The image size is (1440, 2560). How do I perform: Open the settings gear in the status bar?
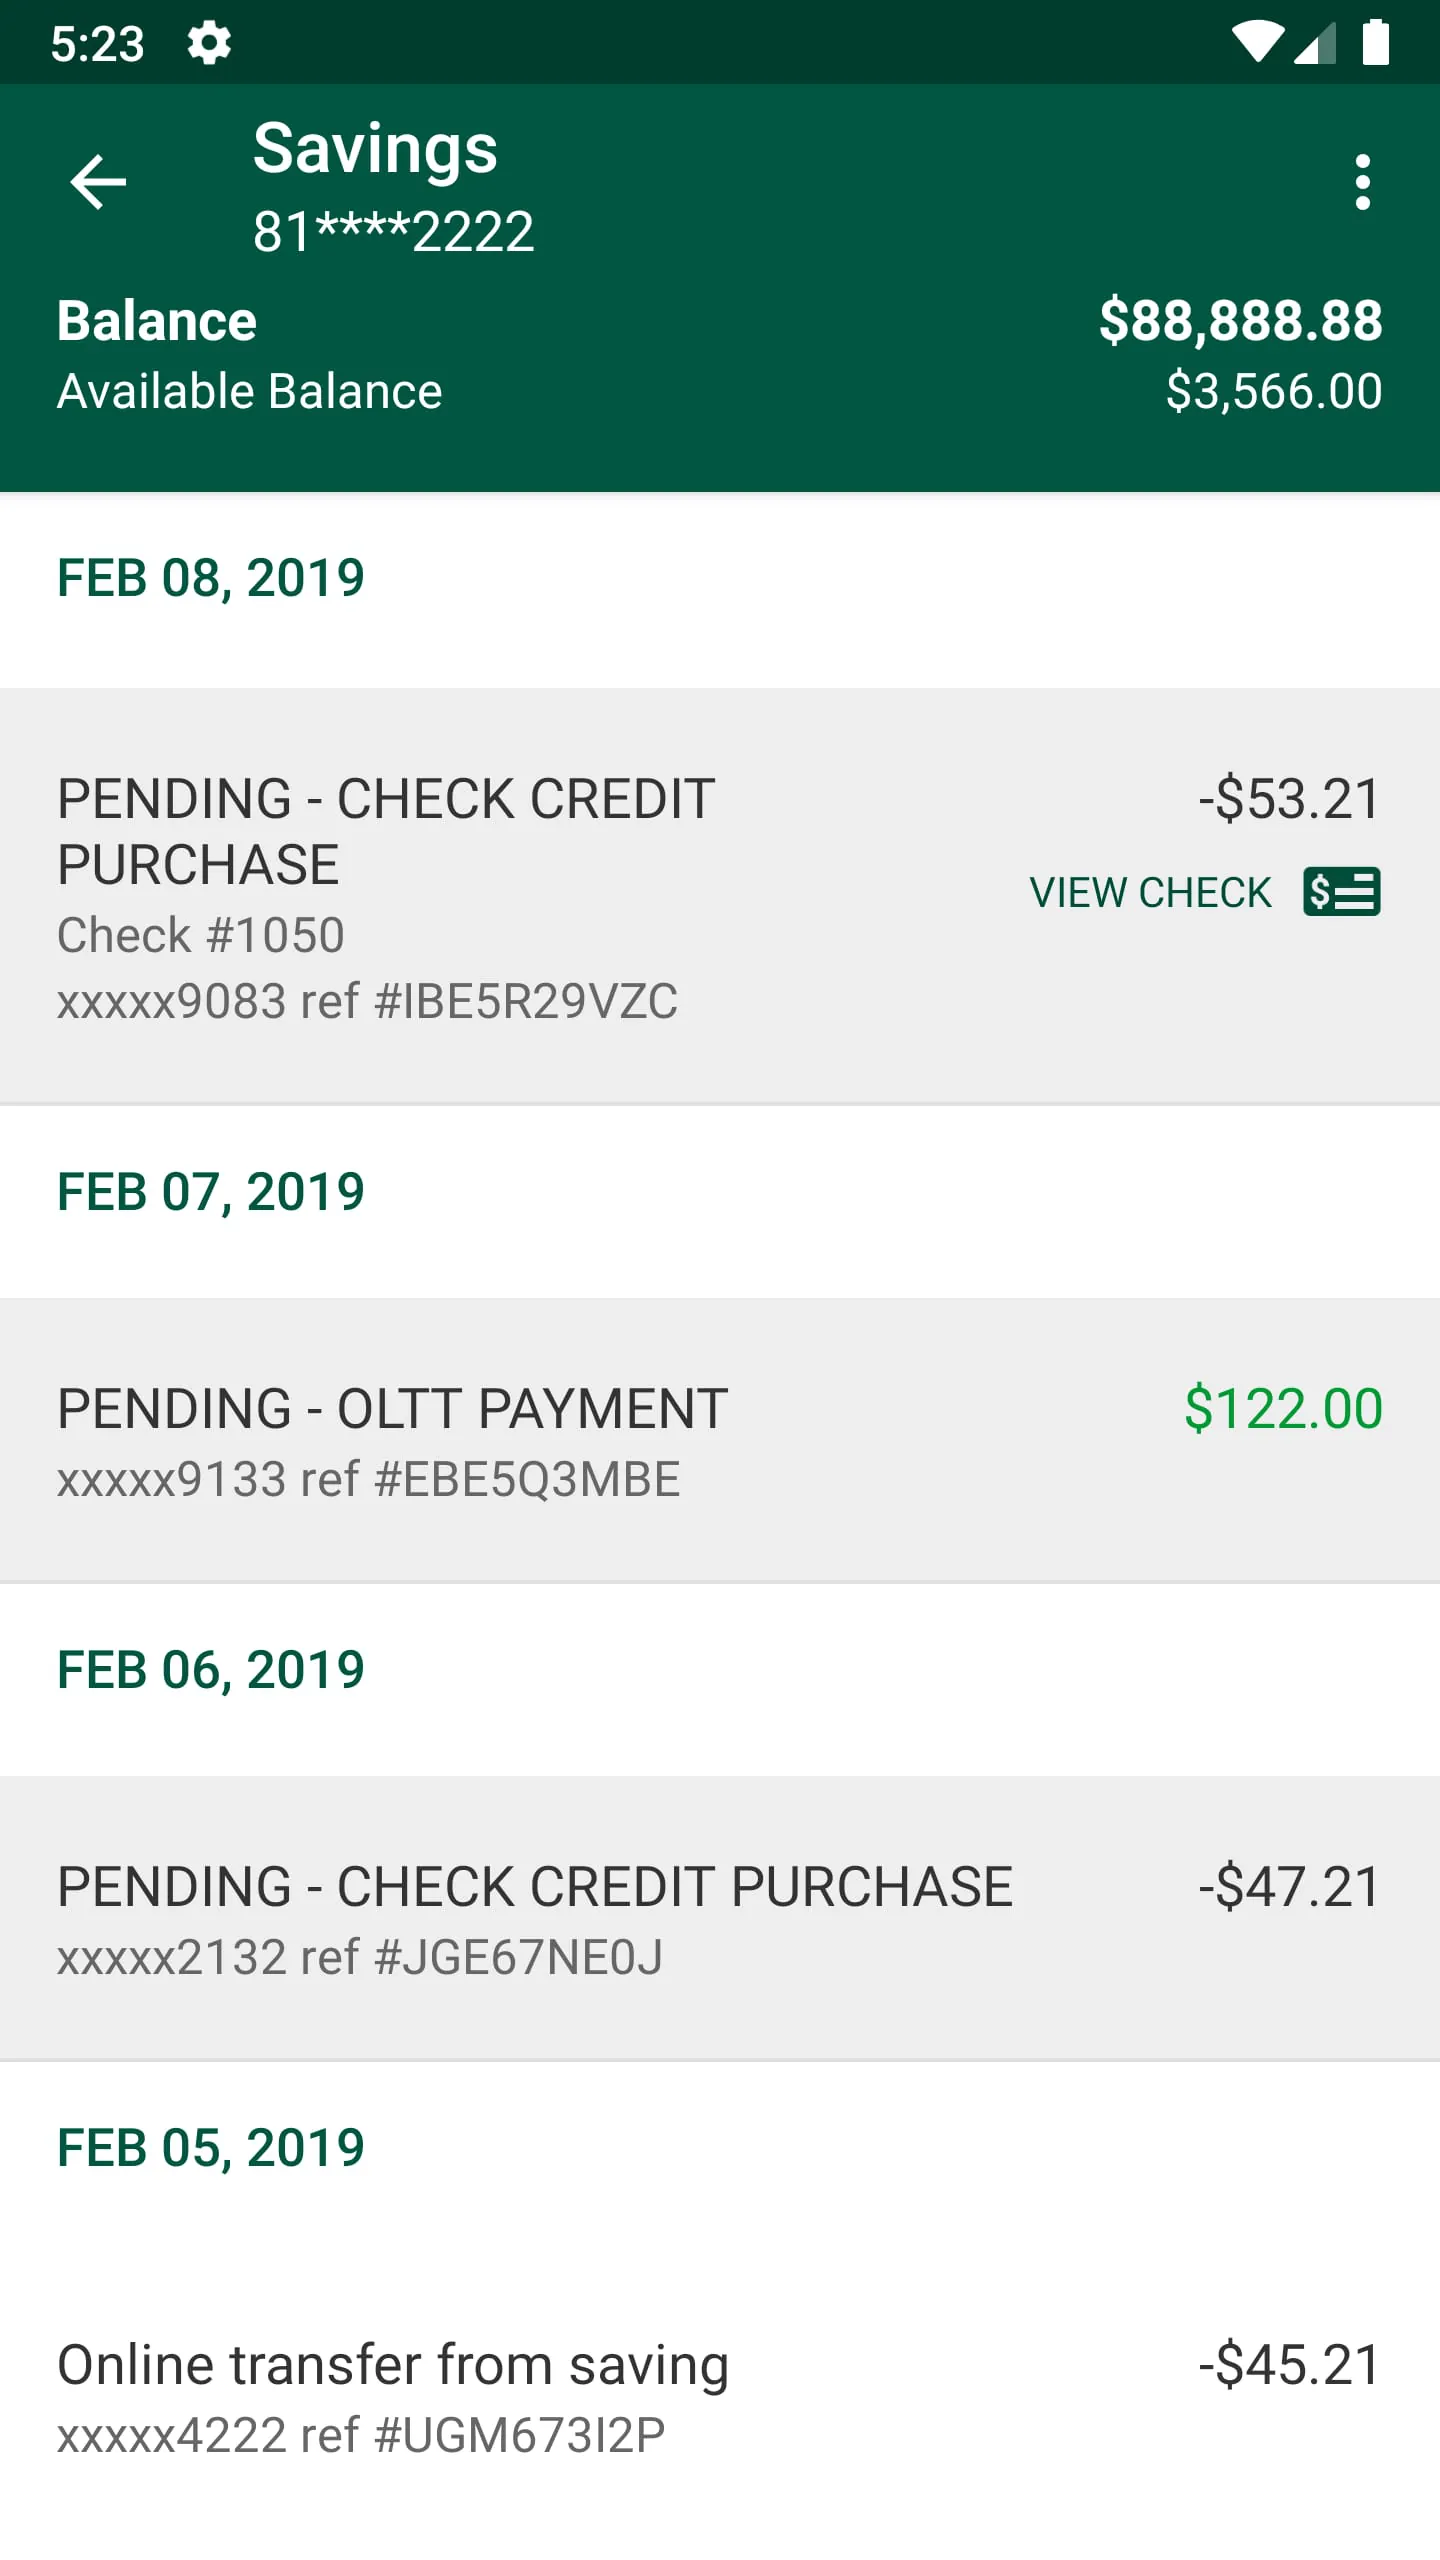pyautogui.click(x=210, y=41)
